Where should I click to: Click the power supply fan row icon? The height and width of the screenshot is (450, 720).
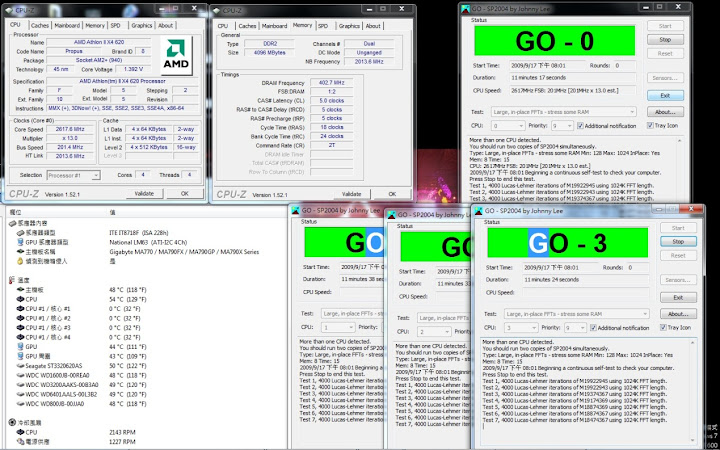(20, 442)
